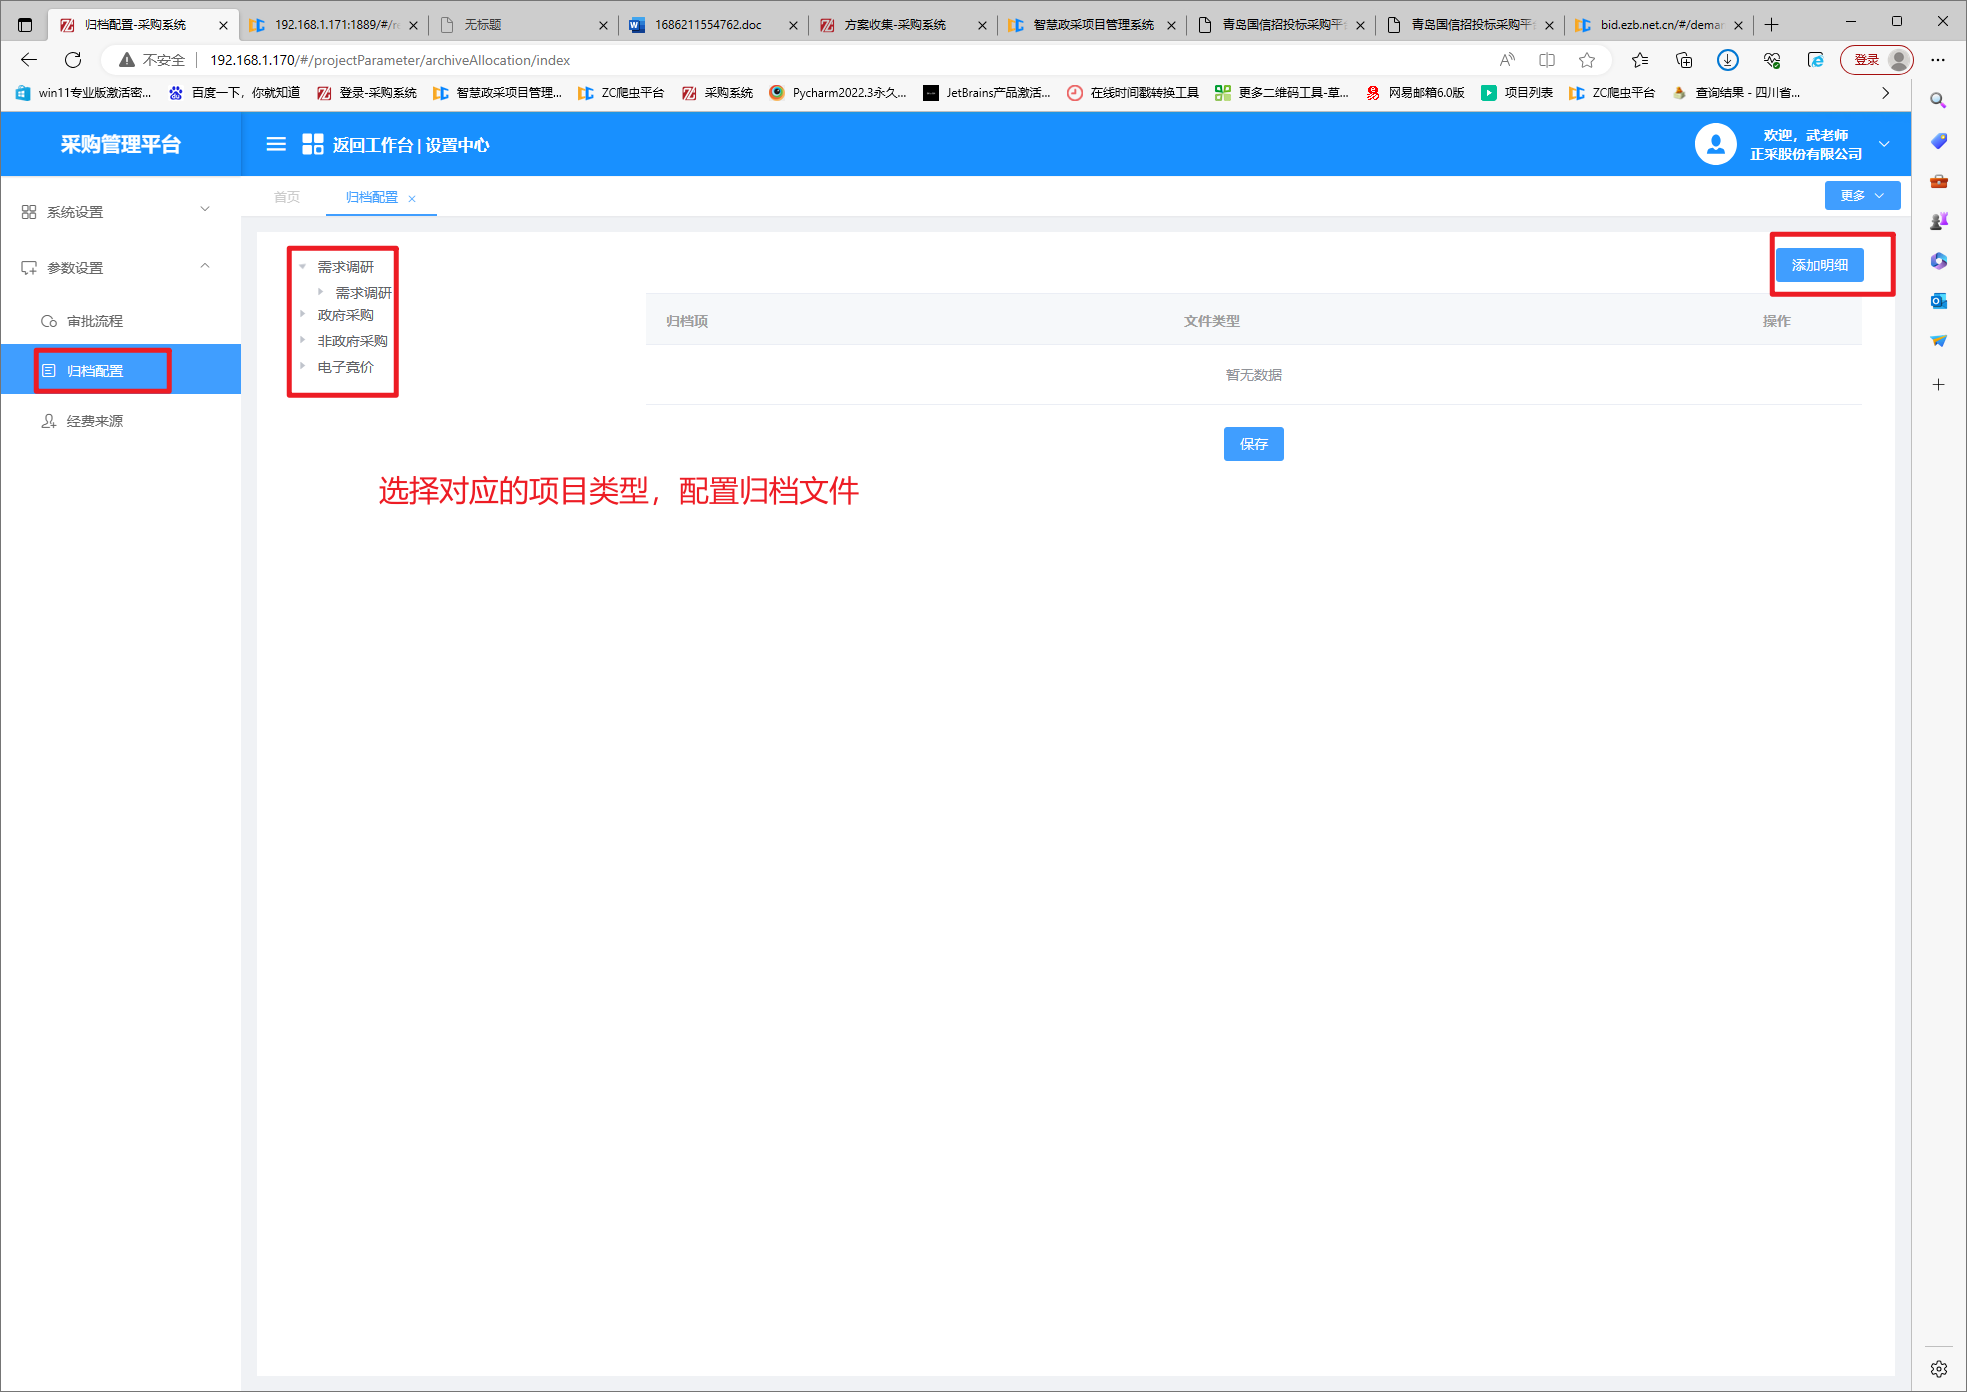Select 非政府采购 in the tree
Viewport: 1967px width, 1392px height.
(352, 341)
